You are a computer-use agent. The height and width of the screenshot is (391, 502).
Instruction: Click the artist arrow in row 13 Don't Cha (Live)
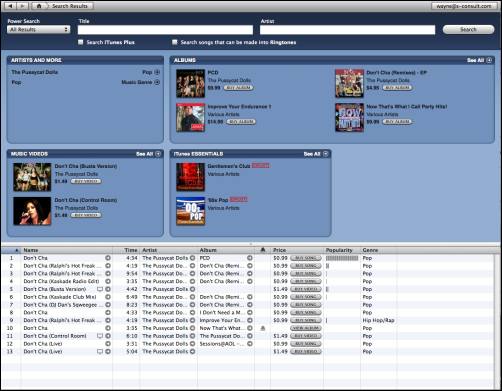192,351
